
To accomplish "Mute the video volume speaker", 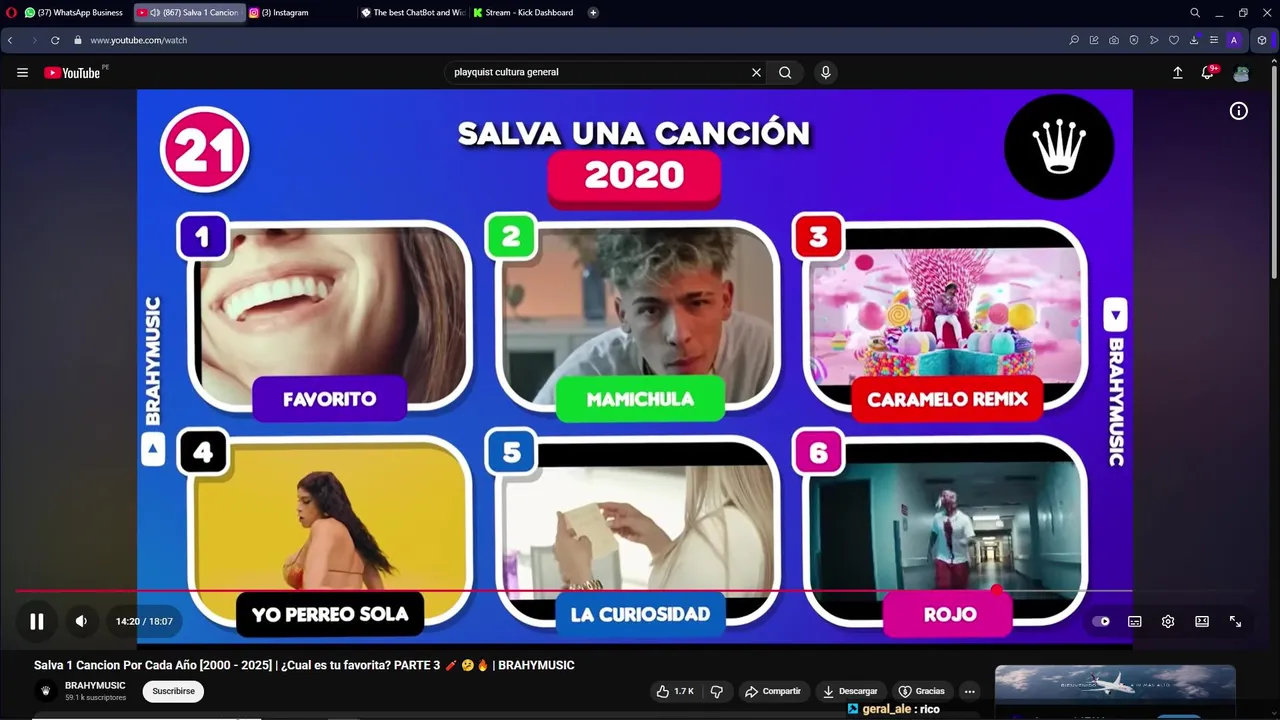I will tap(81, 621).
